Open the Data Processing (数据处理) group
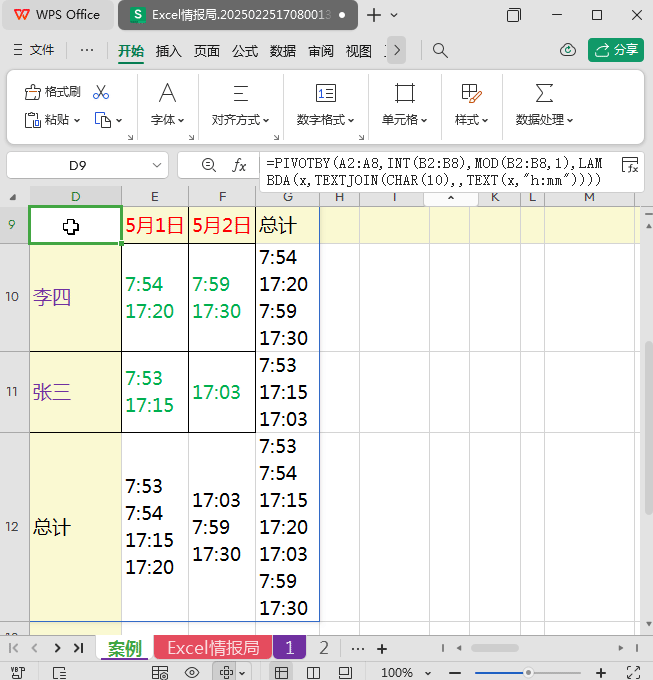The image size is (653, 680). coord(544,120)
